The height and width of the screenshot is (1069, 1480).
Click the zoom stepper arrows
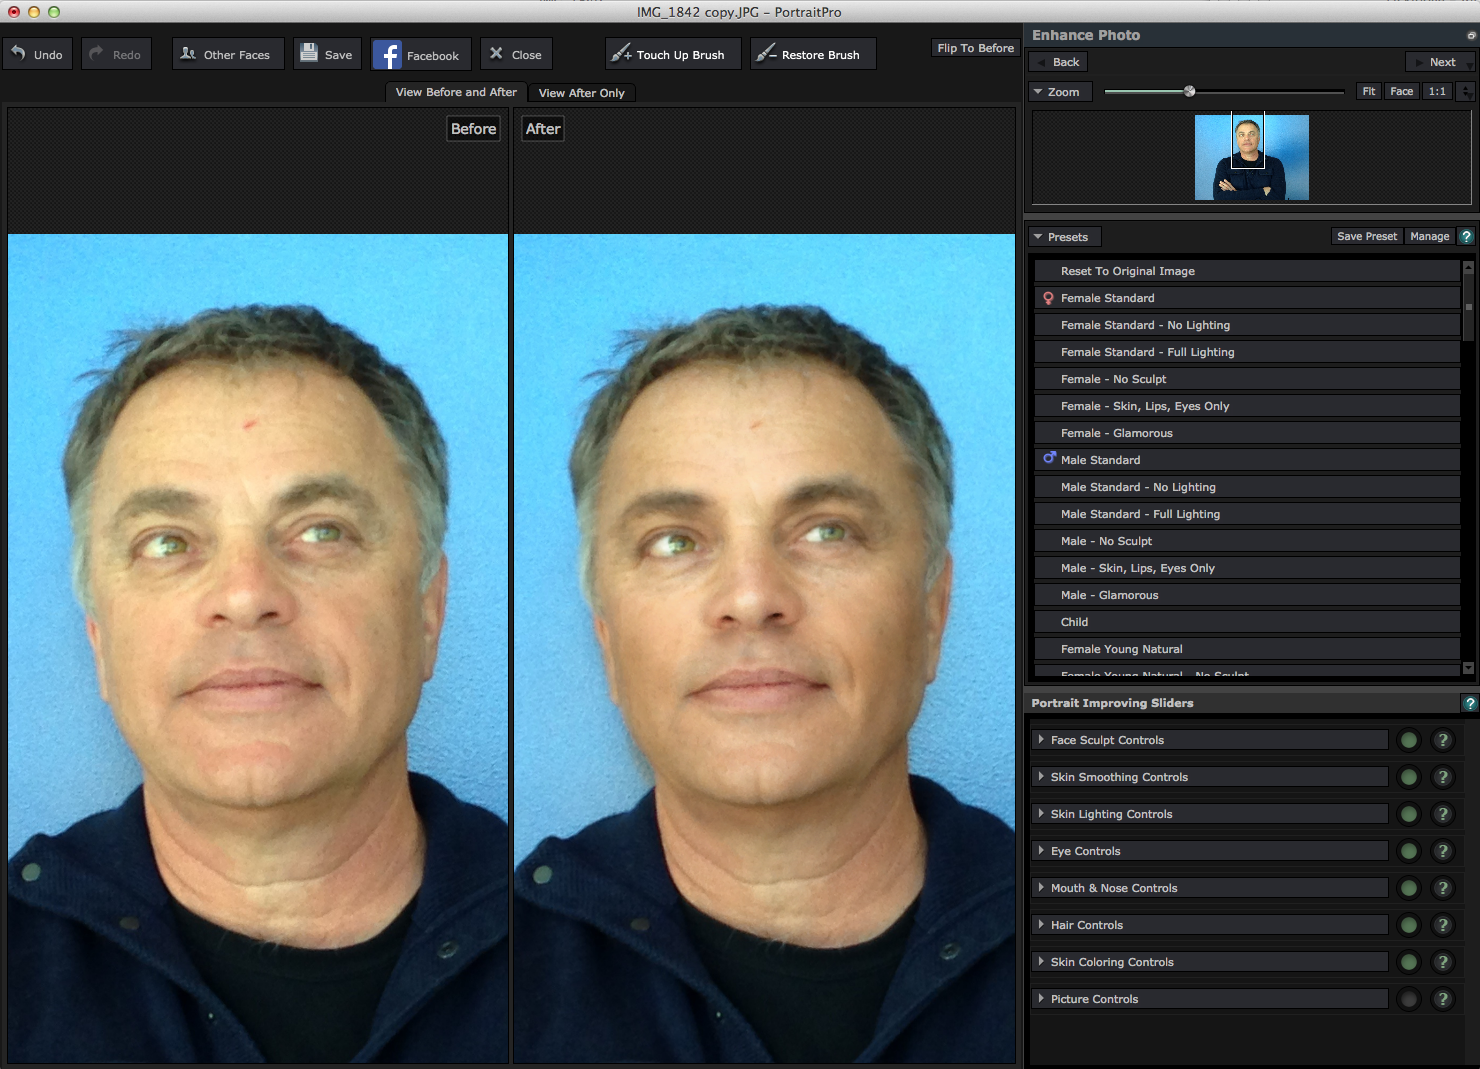coord(1466,91)
